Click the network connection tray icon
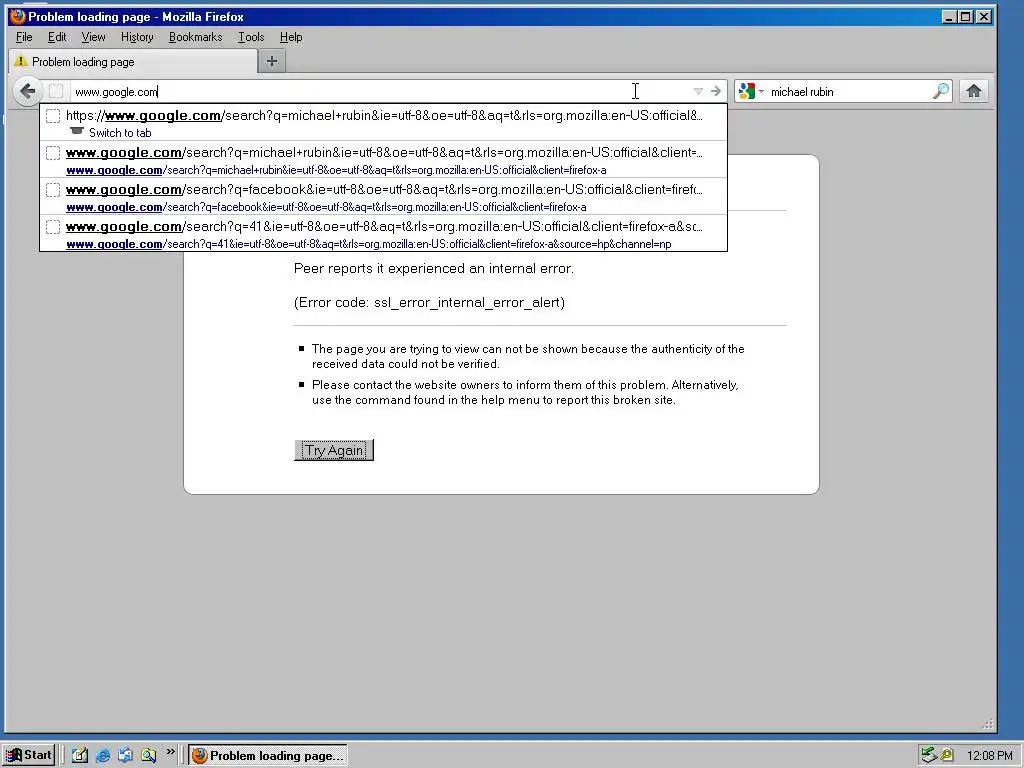The height and width of the screenshot is (768, 1024). pos(928,756)
